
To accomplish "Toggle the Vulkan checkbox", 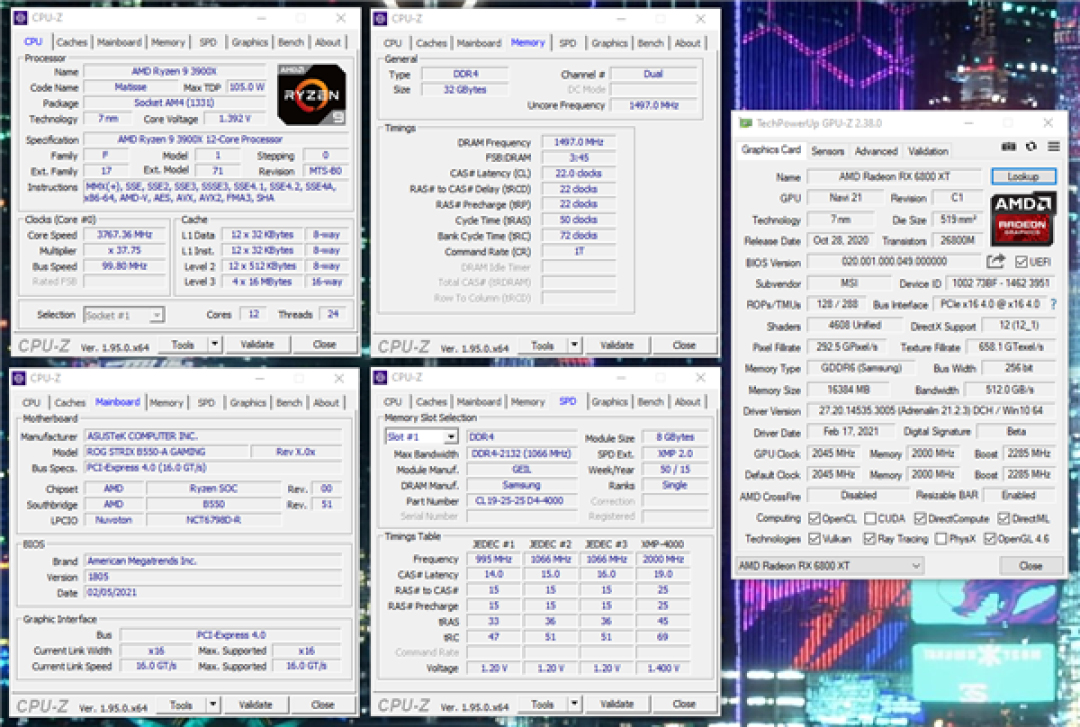I will tap(814, 538).
